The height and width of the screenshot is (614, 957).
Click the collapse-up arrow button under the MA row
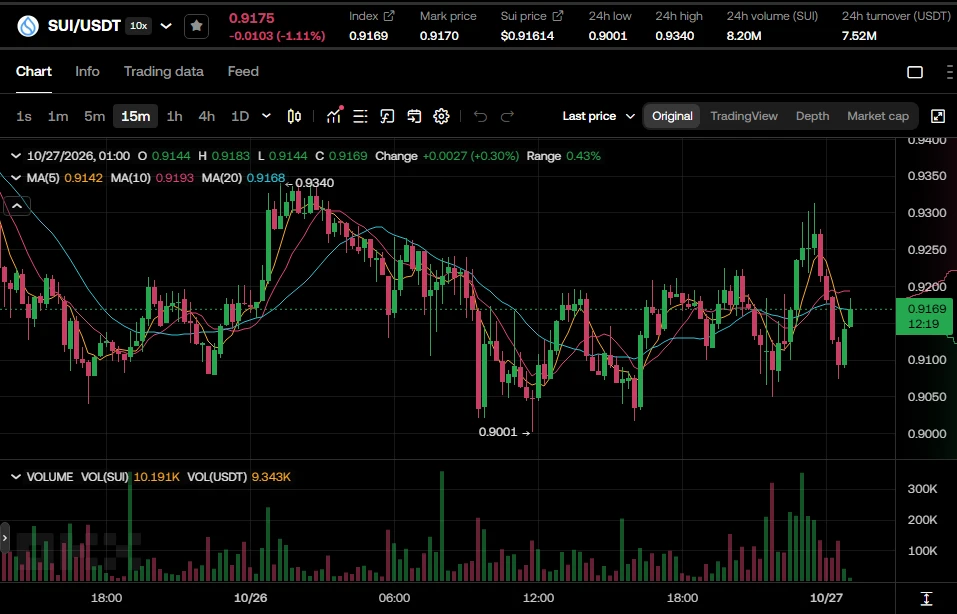(17, 206)
